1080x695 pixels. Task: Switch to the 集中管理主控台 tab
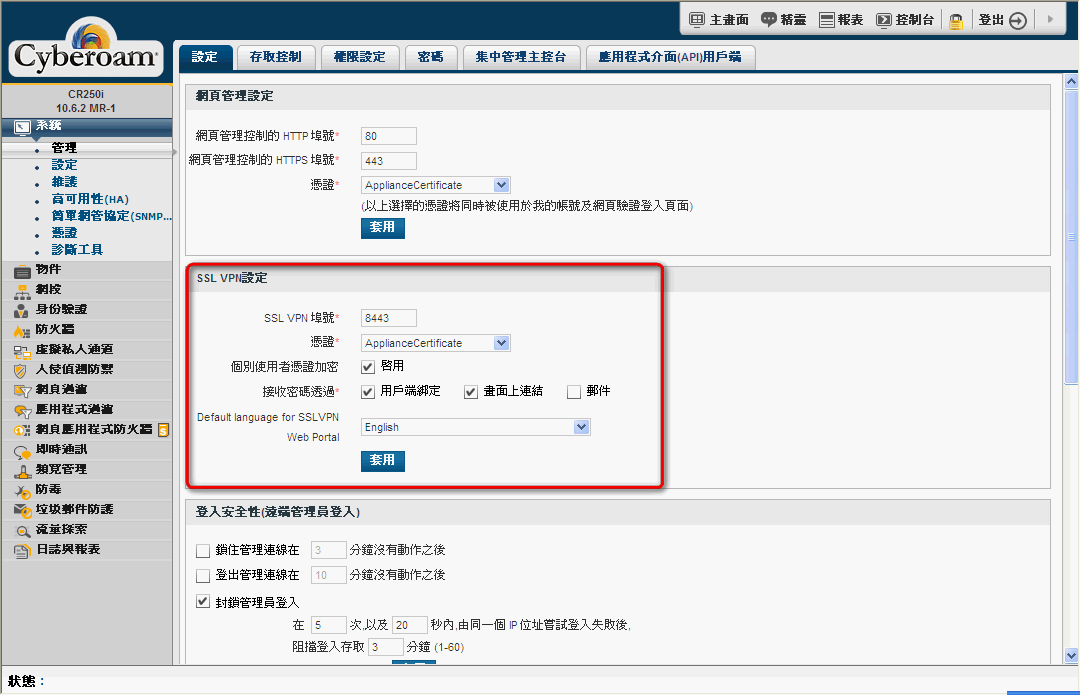tap(521, 57)
